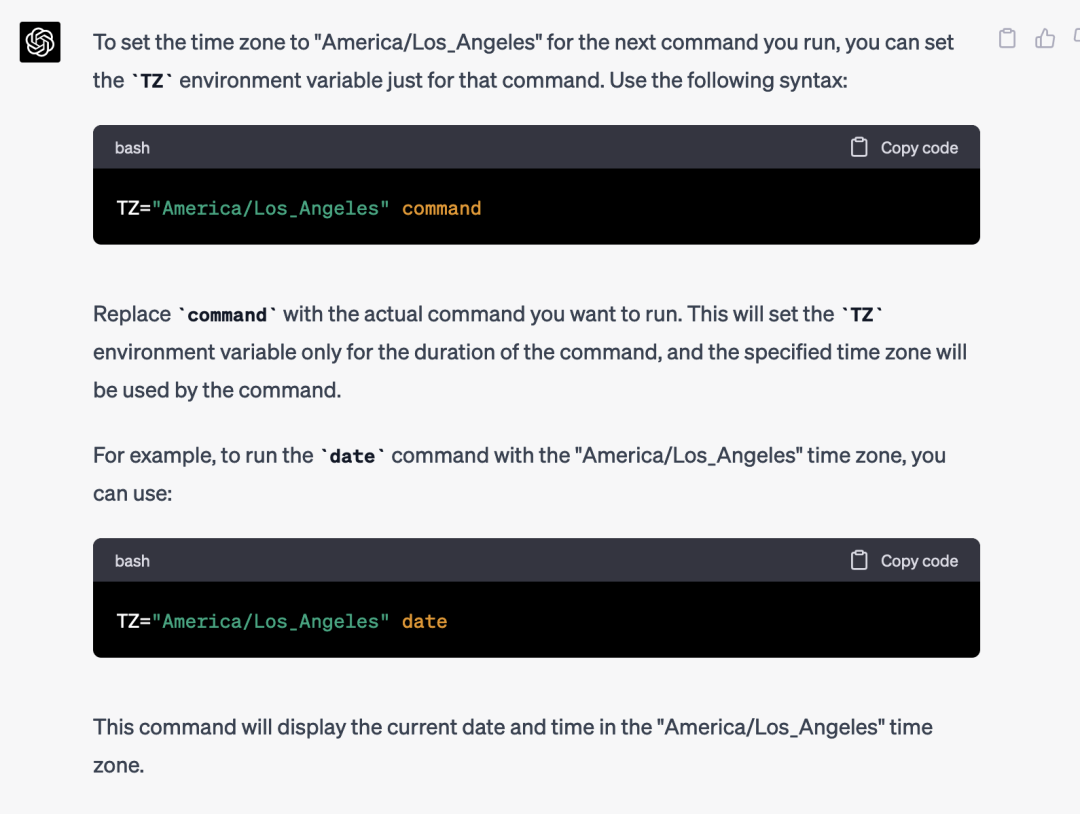This screenshot has width=1080, height=814.
Task: Click the inline `date` code in the For example sentence
Action: click(x=352, y=456)
